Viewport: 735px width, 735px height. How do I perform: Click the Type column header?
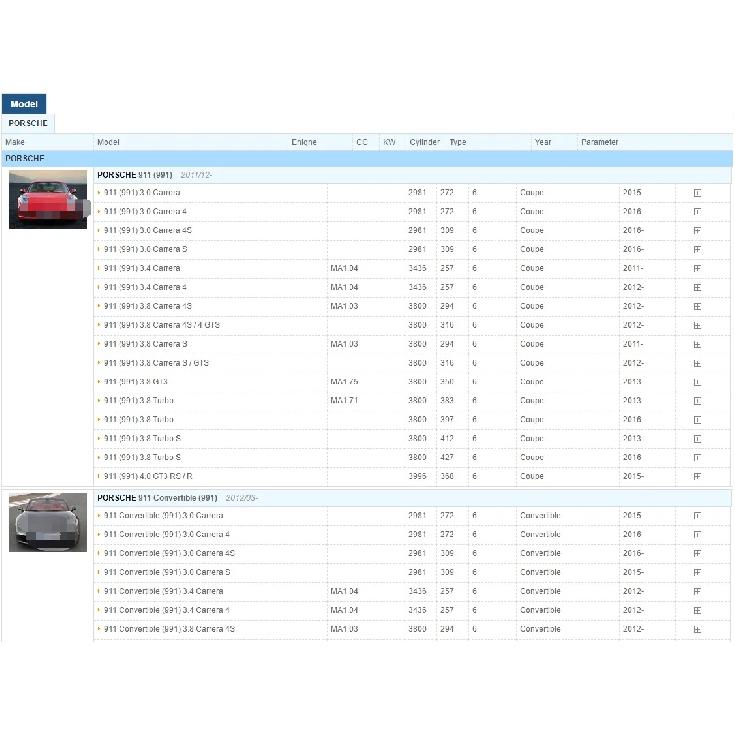point(458,142)
